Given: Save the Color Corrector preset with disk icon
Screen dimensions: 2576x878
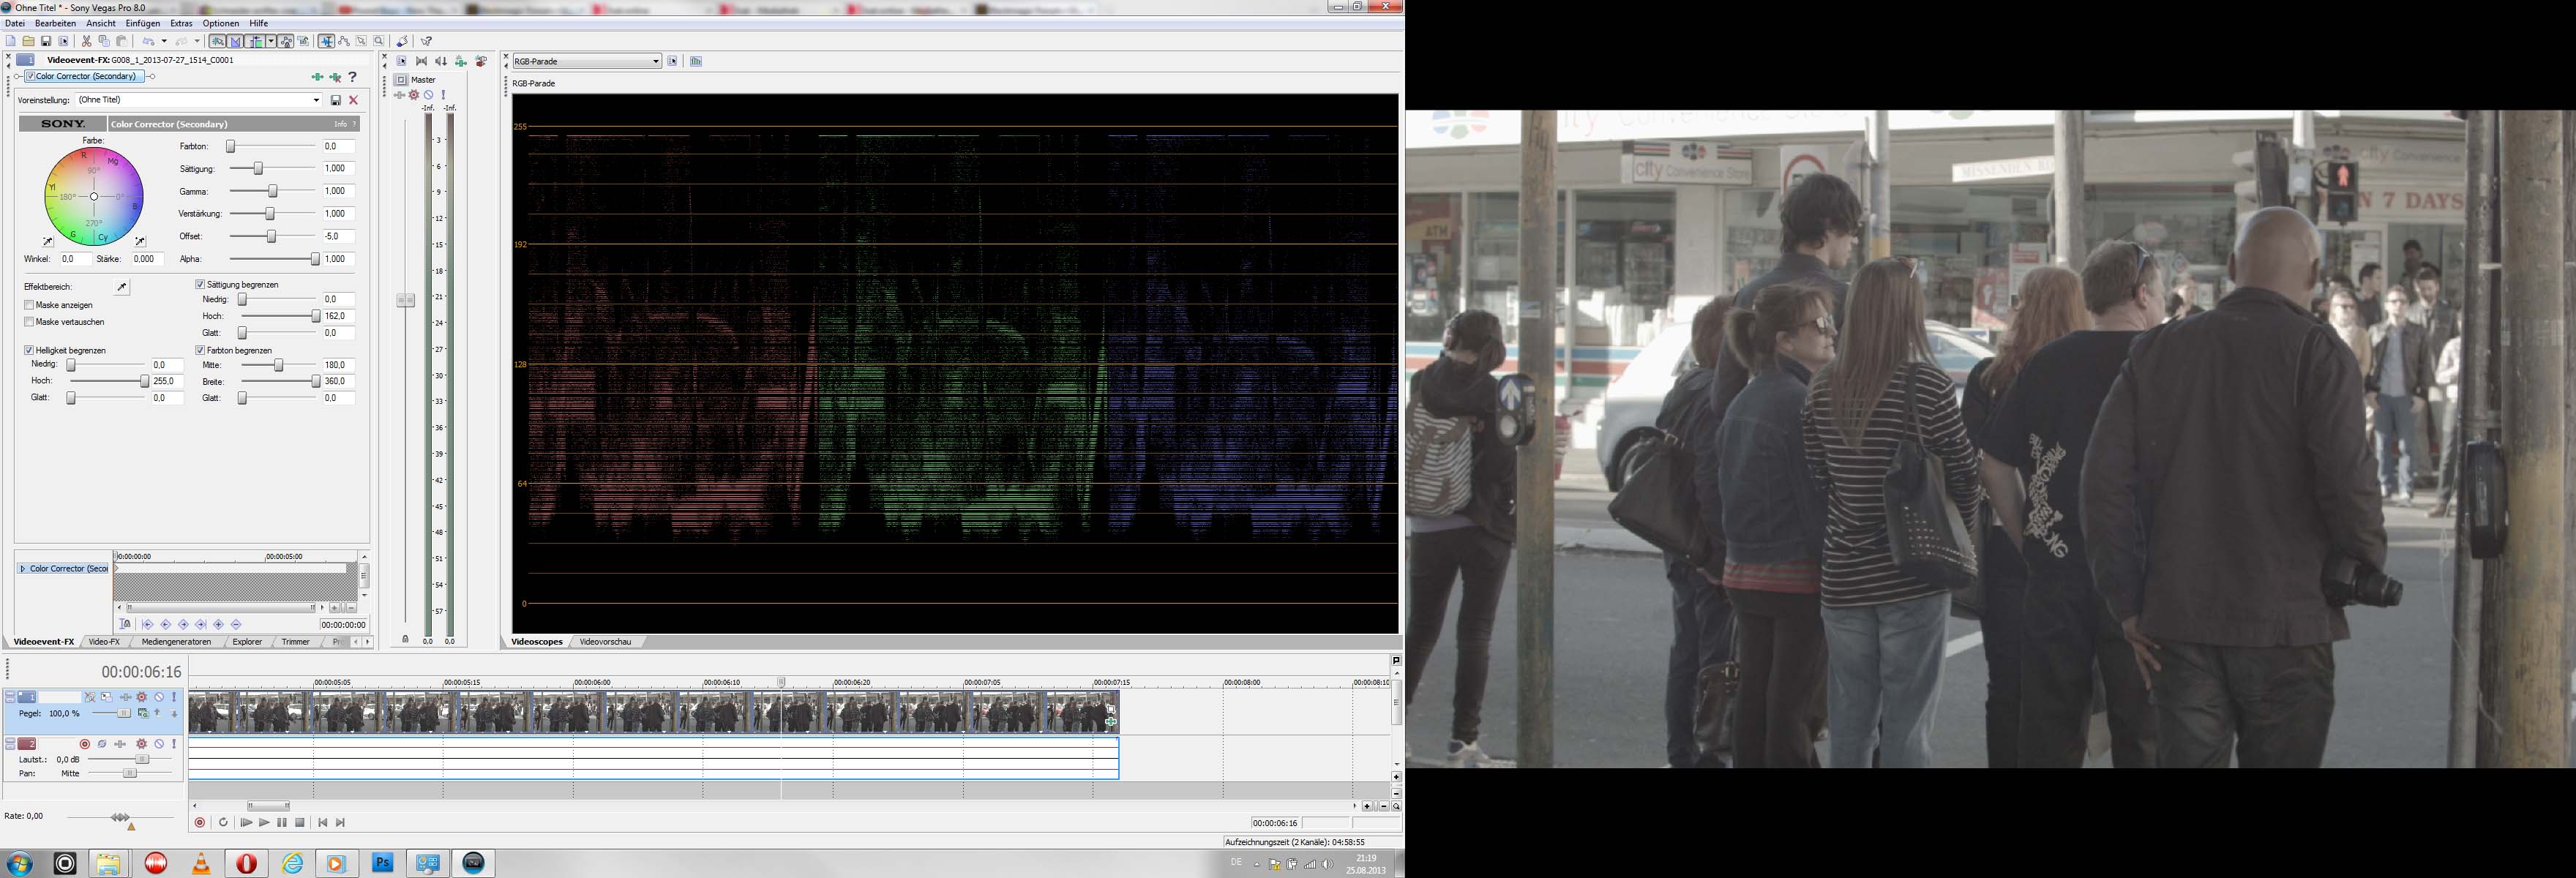Looking at the screenshot, I should [336, 100].
